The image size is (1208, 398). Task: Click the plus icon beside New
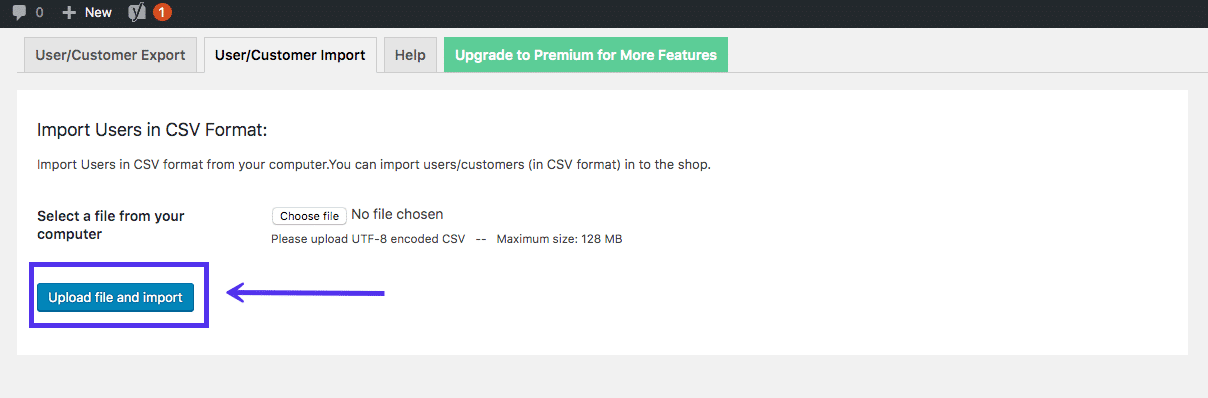[69, 13]
